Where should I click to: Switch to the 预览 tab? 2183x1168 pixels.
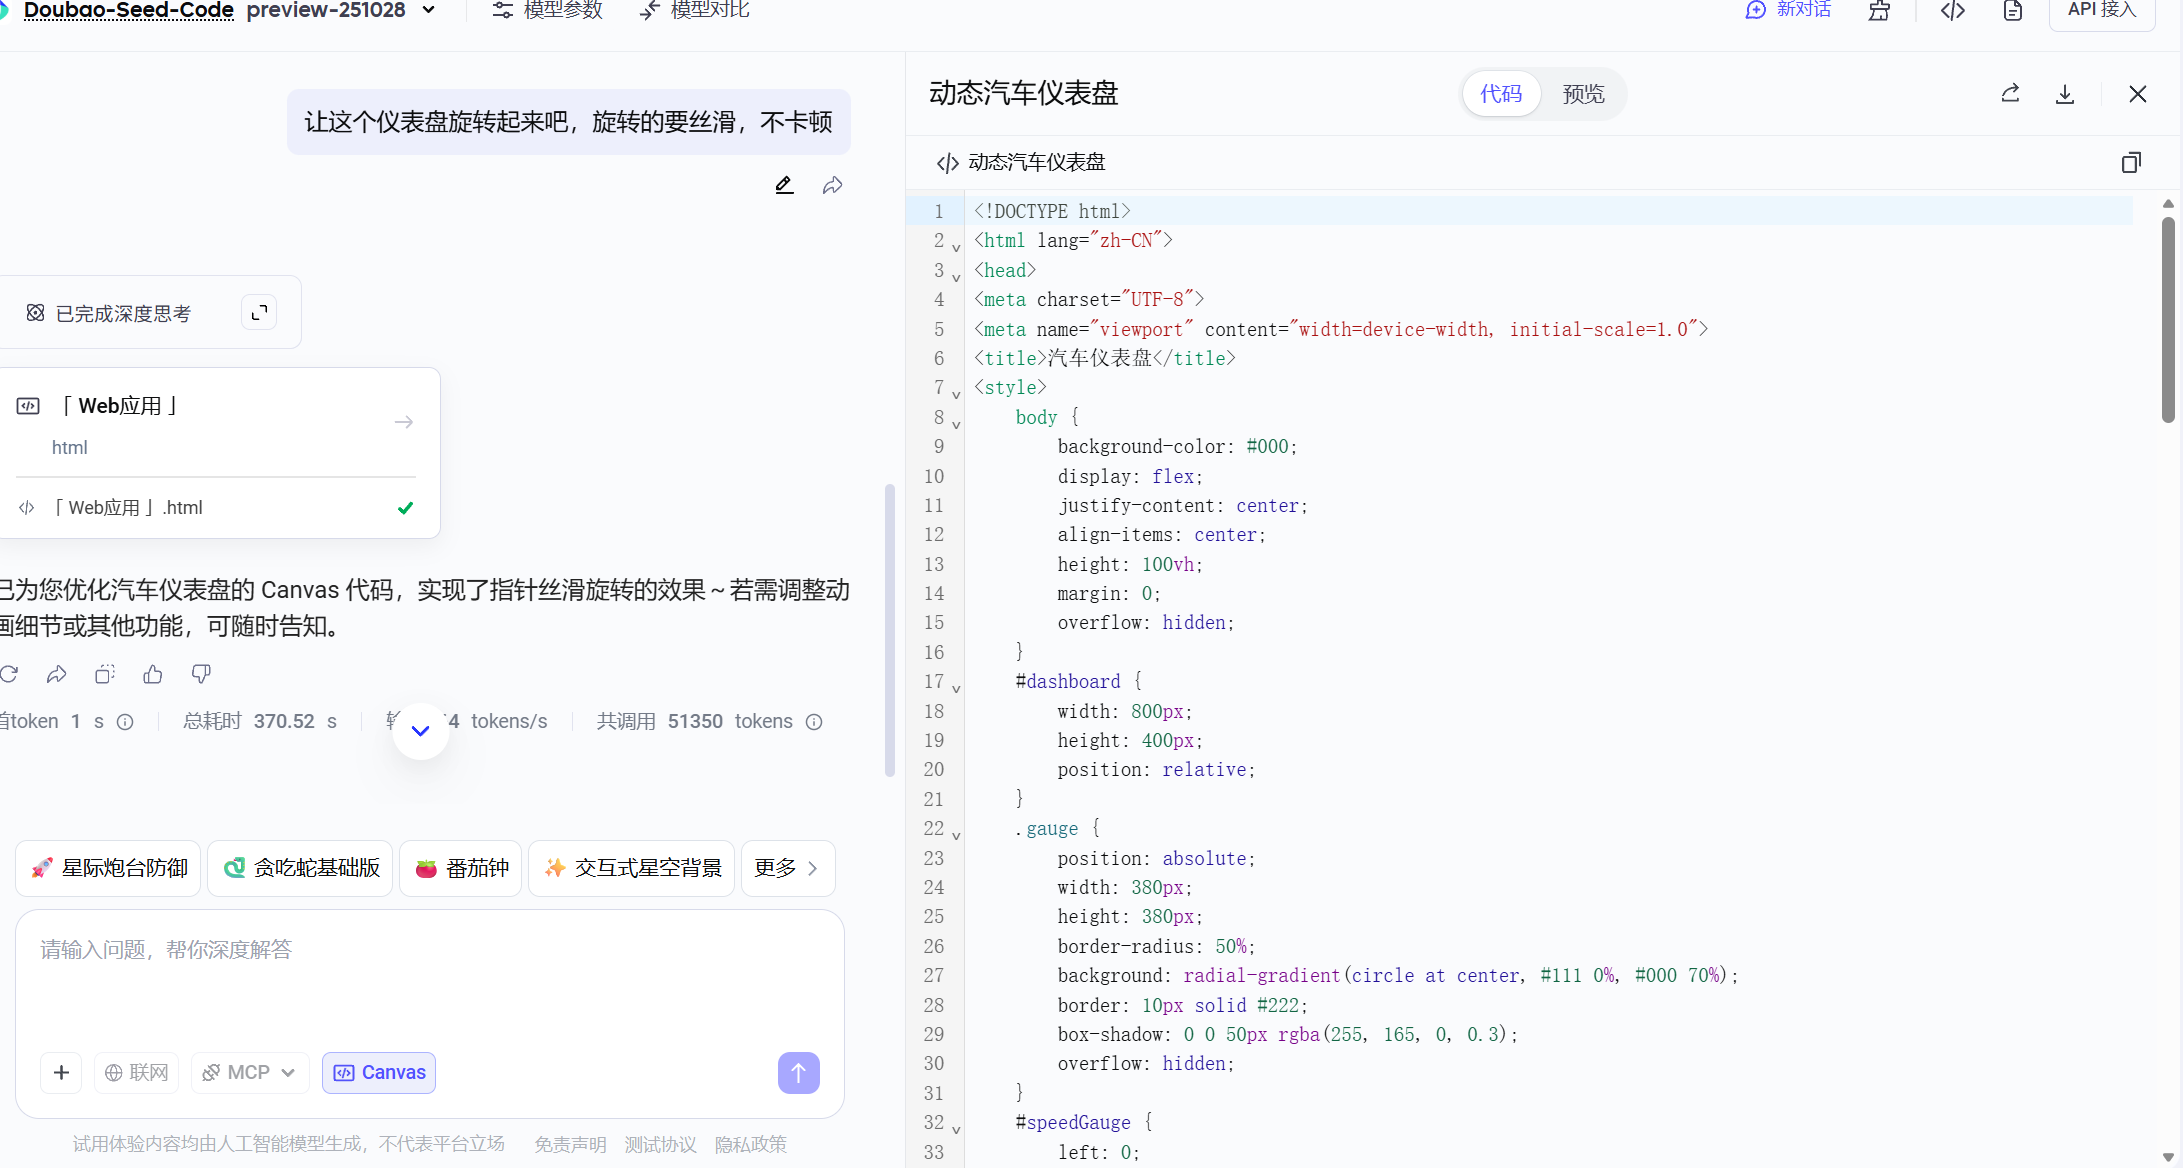point(1583,94)
